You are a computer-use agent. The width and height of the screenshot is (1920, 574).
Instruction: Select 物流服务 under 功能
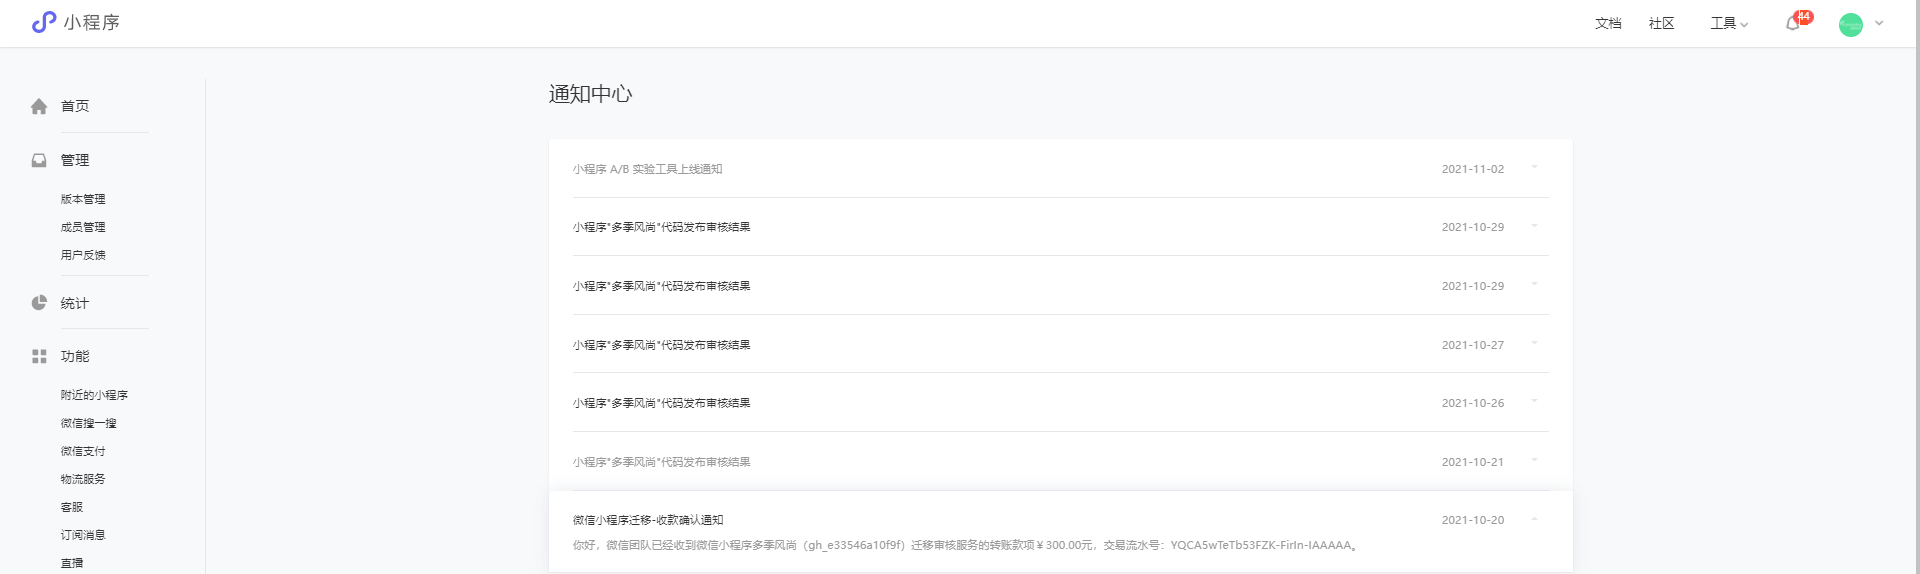tap(83, 479)
